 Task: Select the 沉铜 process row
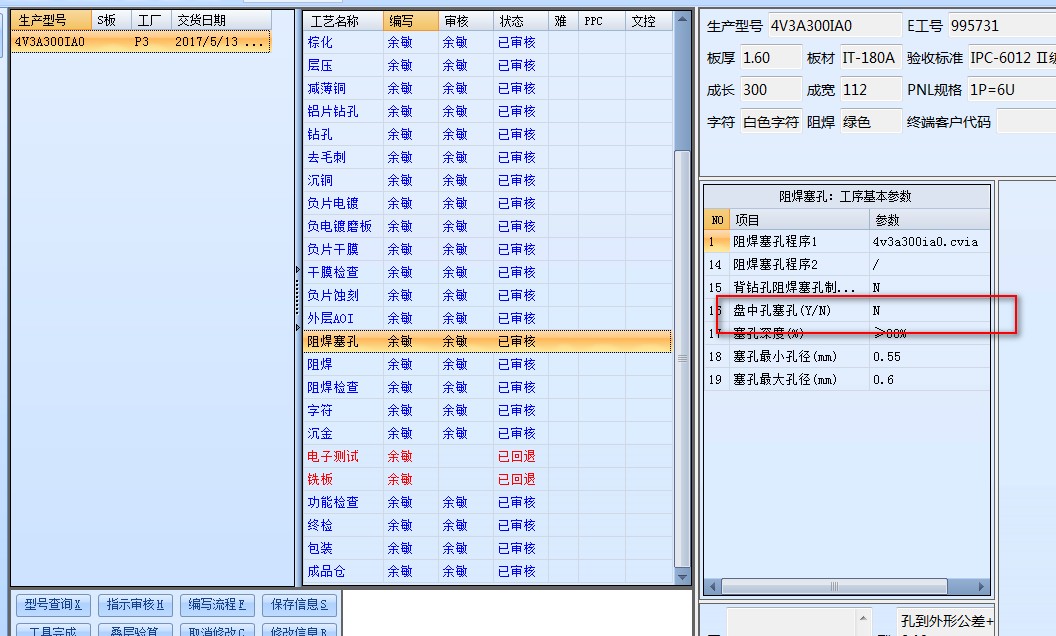coord(488,181)
